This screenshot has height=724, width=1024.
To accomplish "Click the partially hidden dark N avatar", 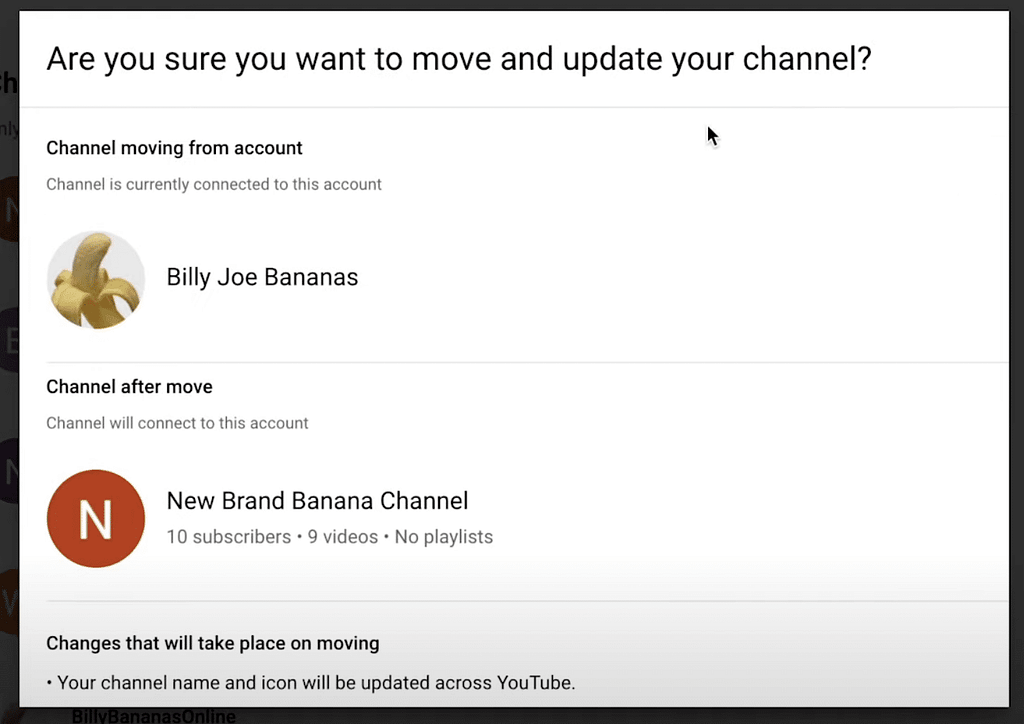I will [9, 470].
